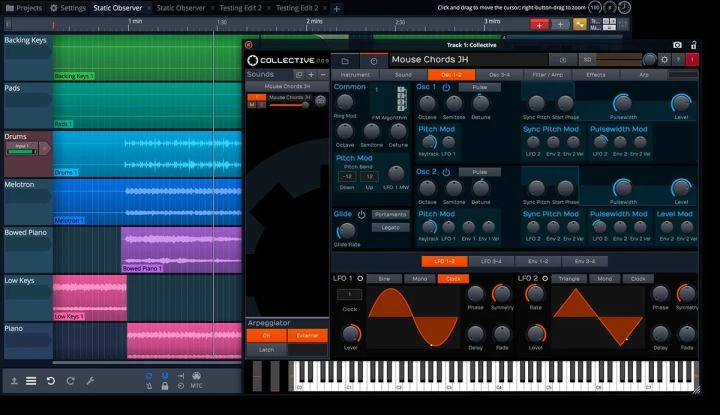Switch to Env 1-2 modulation tab
Image resolution: width=720 pixels, height=415 pixels.
538,261
